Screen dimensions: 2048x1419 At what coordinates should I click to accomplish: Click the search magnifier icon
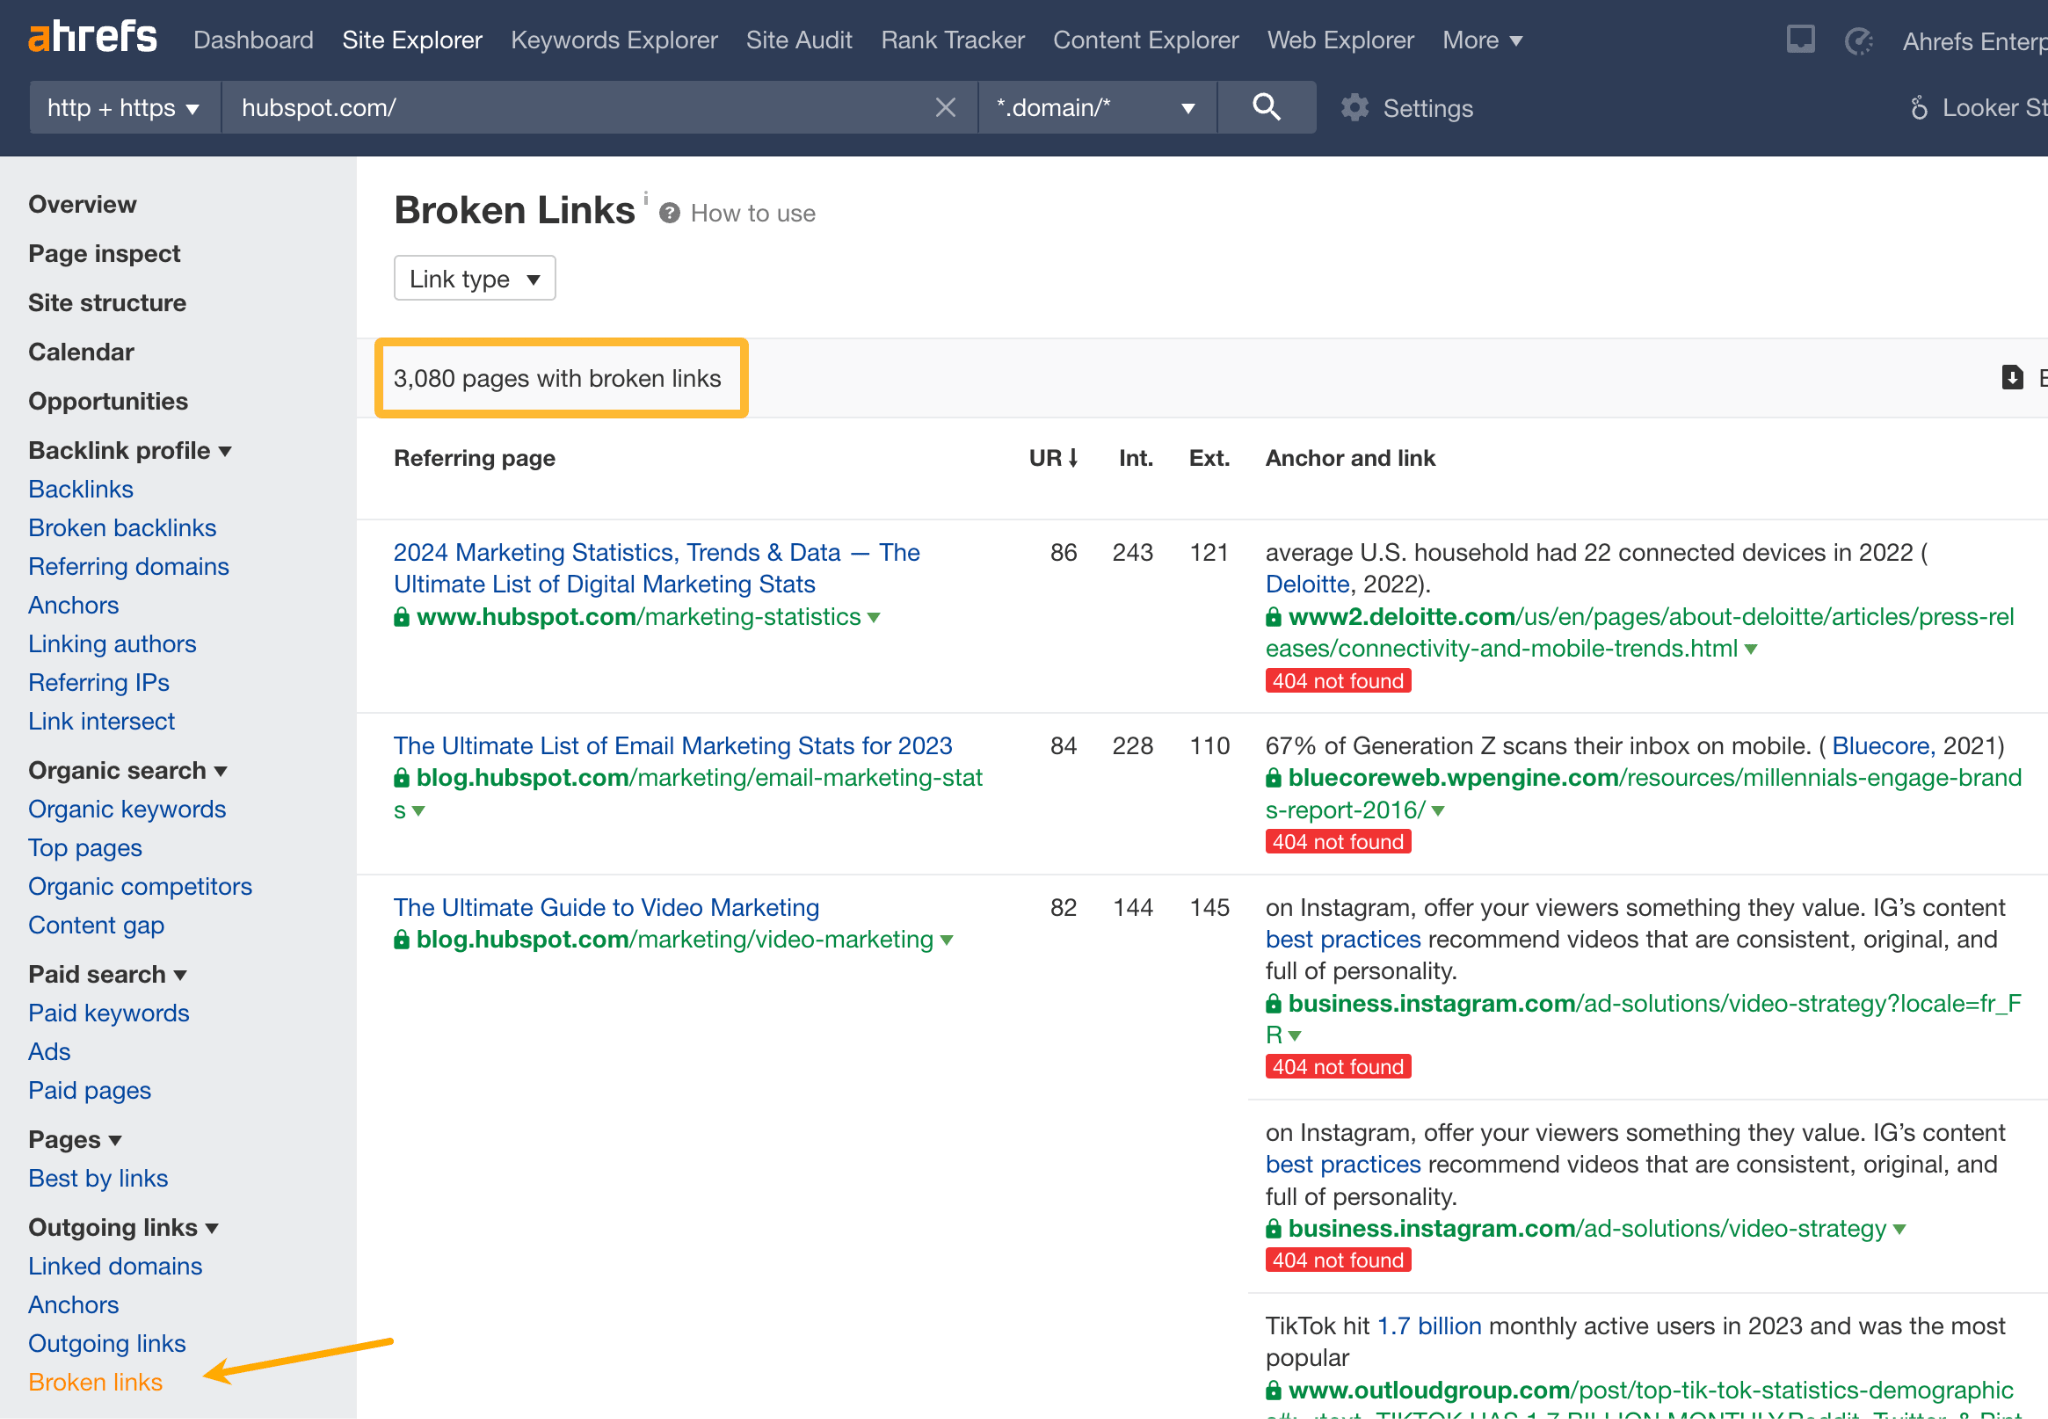(x=1267, y=107)
